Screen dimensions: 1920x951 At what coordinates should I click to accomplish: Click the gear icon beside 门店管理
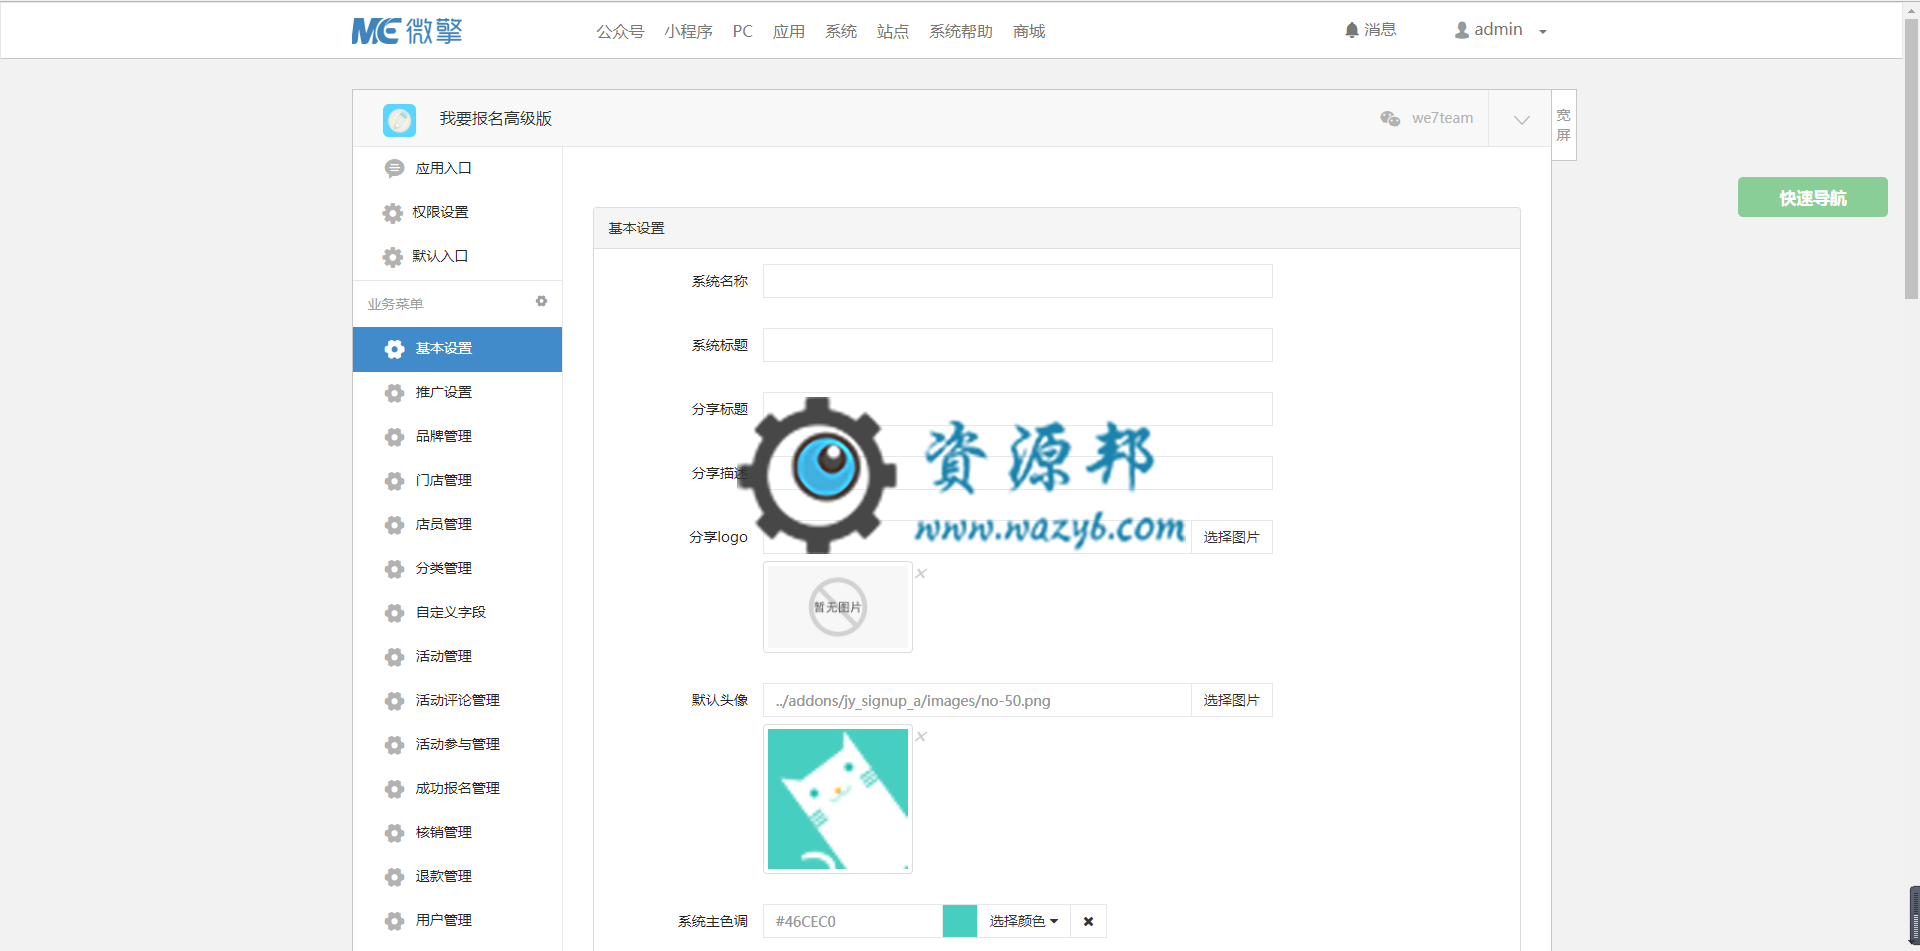(395, 481)
